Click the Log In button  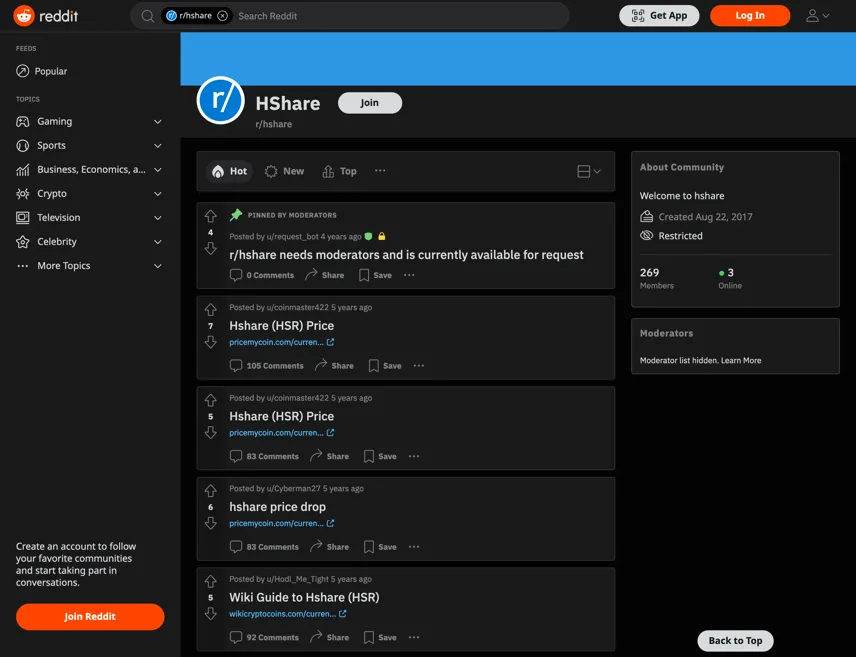(750, 16)
